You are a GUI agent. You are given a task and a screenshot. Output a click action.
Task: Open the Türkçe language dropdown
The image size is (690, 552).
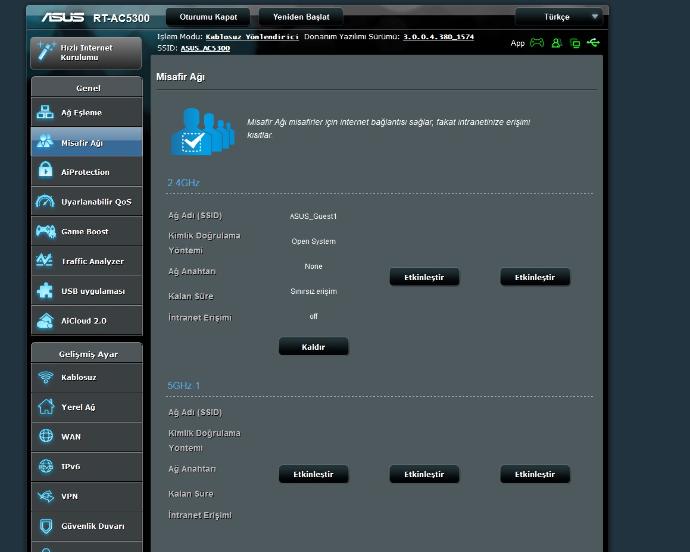[561, 17]
